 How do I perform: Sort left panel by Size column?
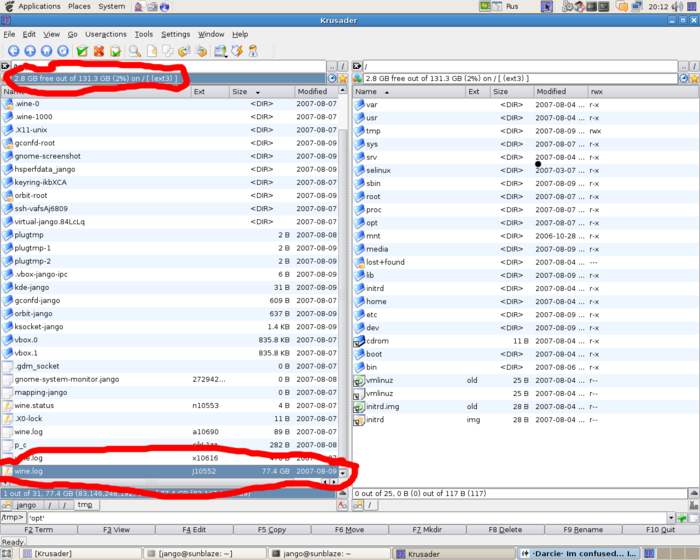coord(261,92)
